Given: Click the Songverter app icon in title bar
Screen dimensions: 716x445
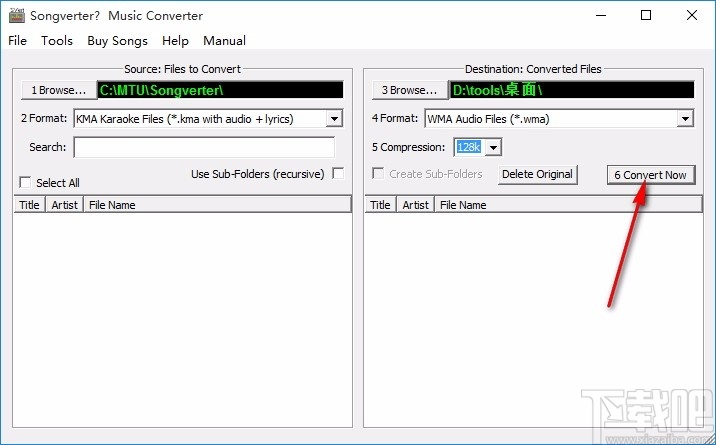Looking at the screenshot, I should pos(17,16).
